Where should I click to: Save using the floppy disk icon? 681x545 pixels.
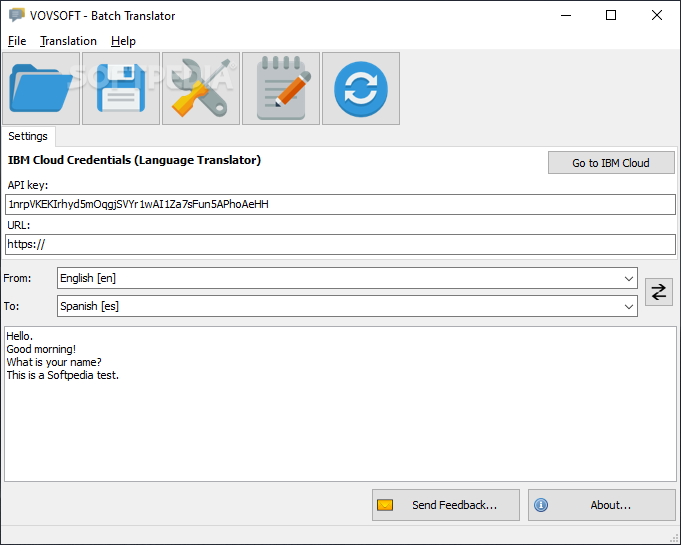pyautogui.click(x=121, y=89)
